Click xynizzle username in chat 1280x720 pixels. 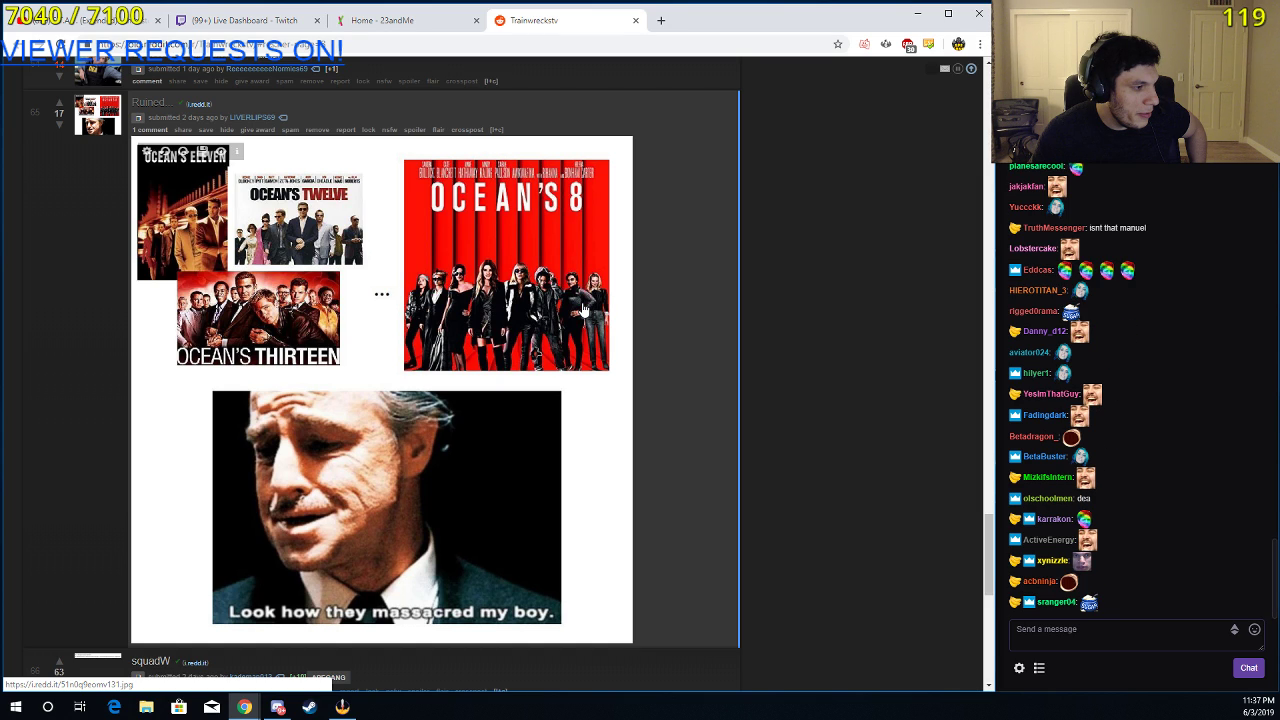pyautogui.click(x=1052, y=560)
